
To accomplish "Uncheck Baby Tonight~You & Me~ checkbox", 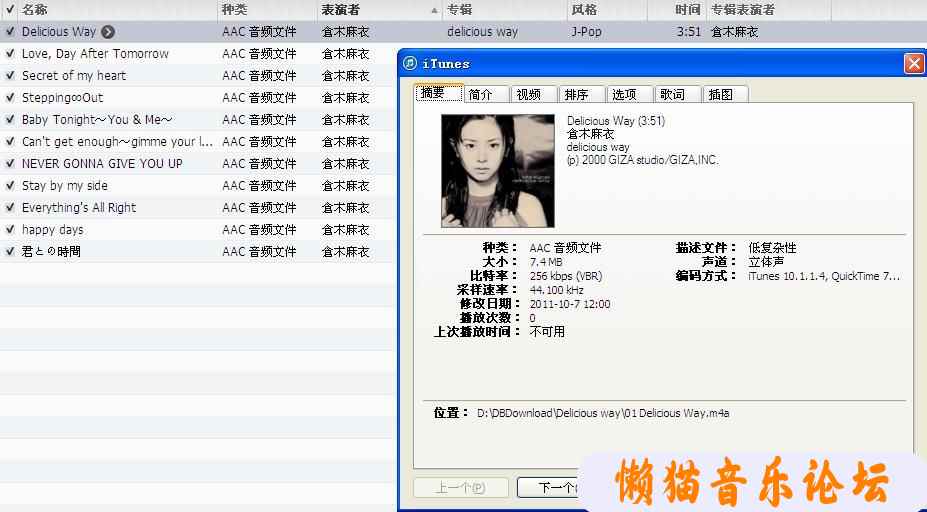I will pos(9,119).
